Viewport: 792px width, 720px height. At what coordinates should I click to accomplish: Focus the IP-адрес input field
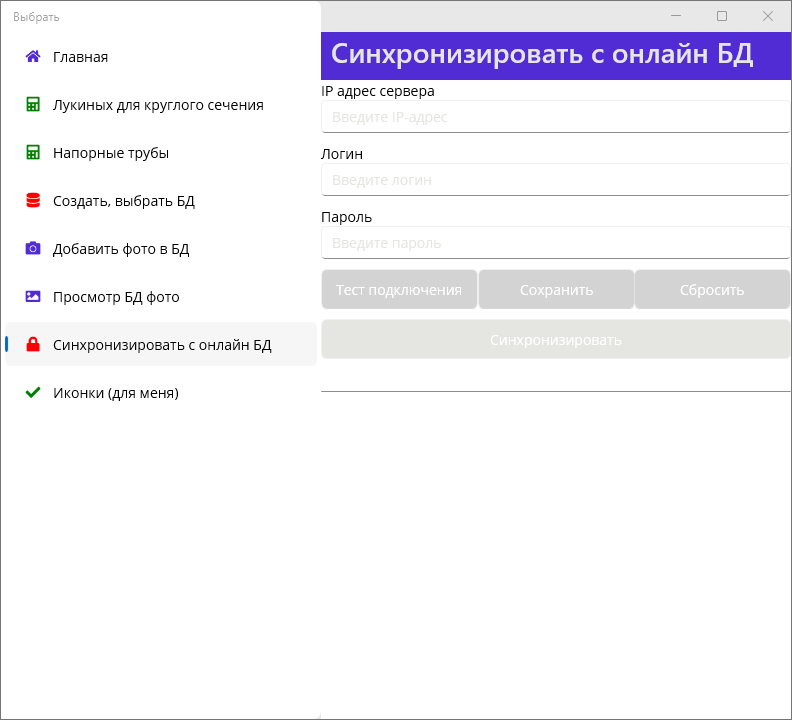555,117
